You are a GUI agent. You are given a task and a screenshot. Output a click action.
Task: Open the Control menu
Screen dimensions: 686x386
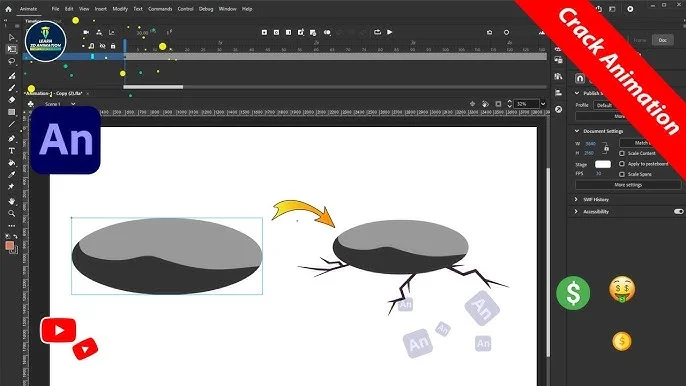[186, 9]
